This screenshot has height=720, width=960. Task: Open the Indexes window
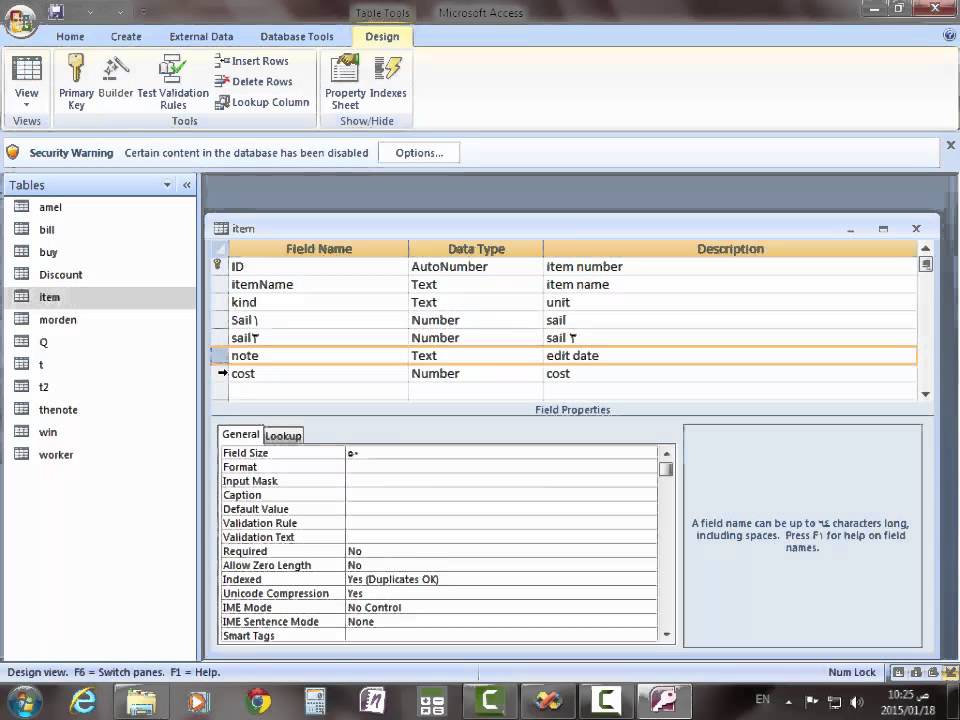click(x=388, y=76)
